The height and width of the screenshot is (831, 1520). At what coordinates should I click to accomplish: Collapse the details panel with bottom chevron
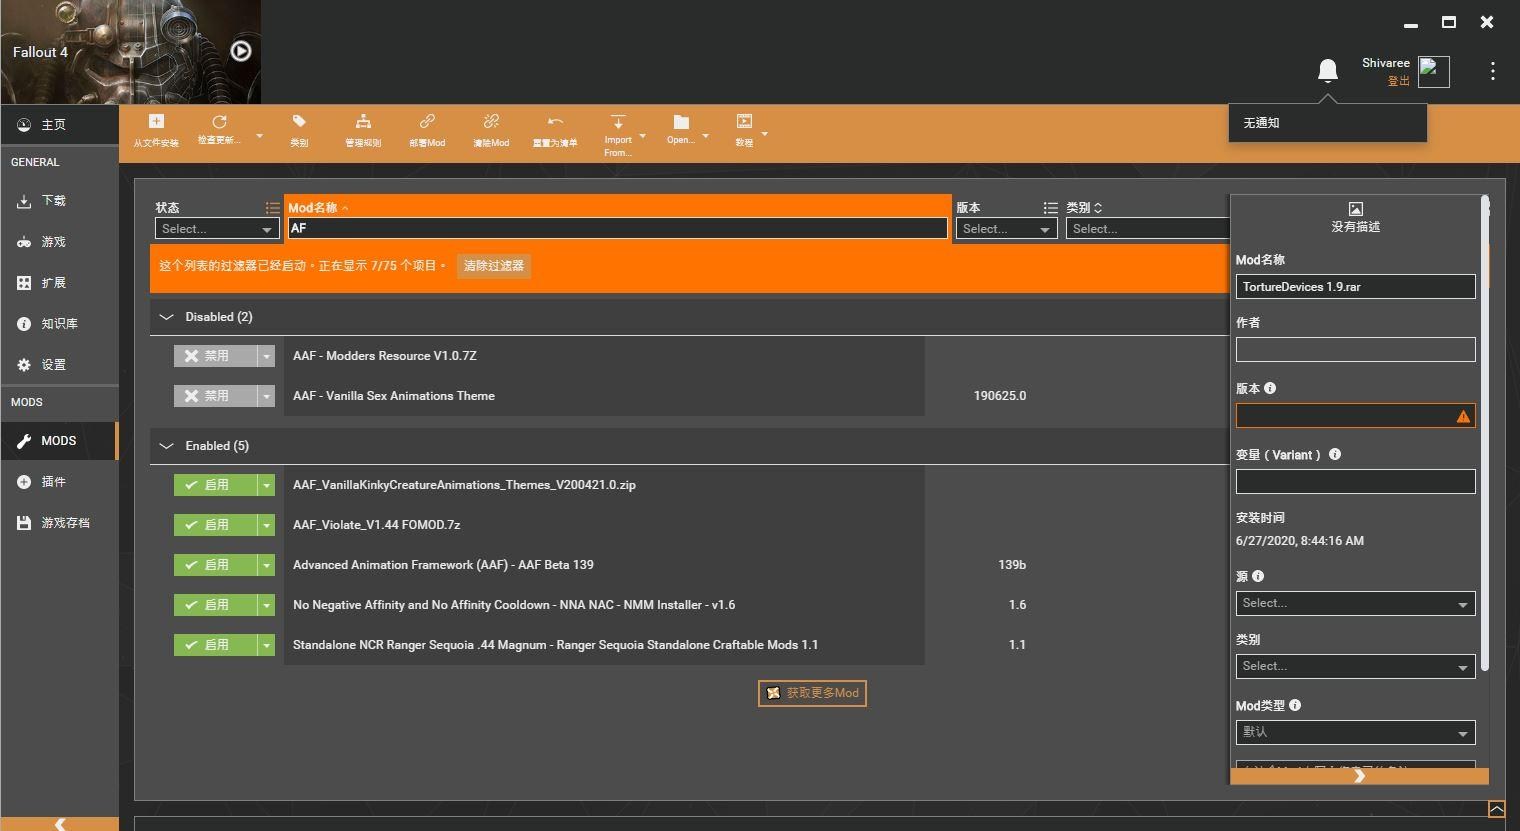(1359, 776)
